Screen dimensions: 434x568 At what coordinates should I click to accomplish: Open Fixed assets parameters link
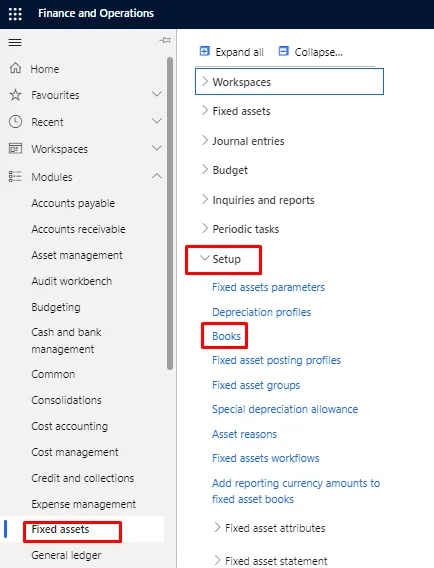point(268,287)
